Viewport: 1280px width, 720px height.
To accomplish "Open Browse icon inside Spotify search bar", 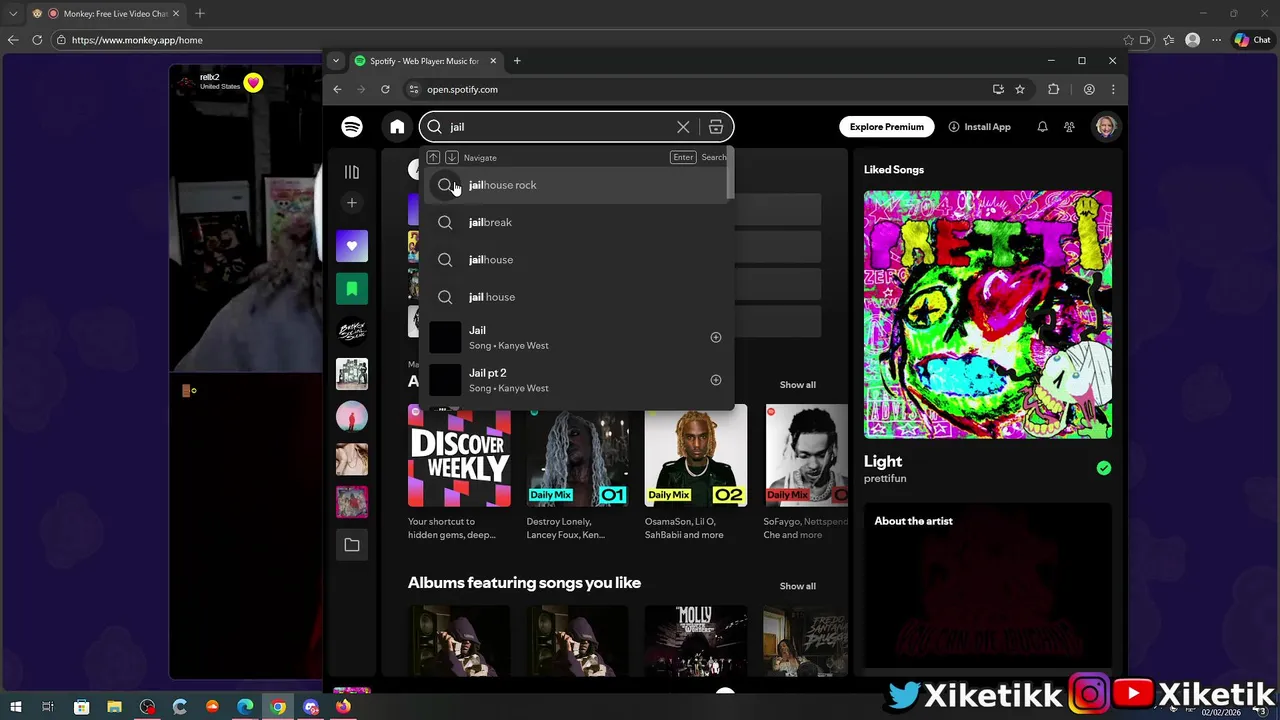I will [x=716, y=127].
